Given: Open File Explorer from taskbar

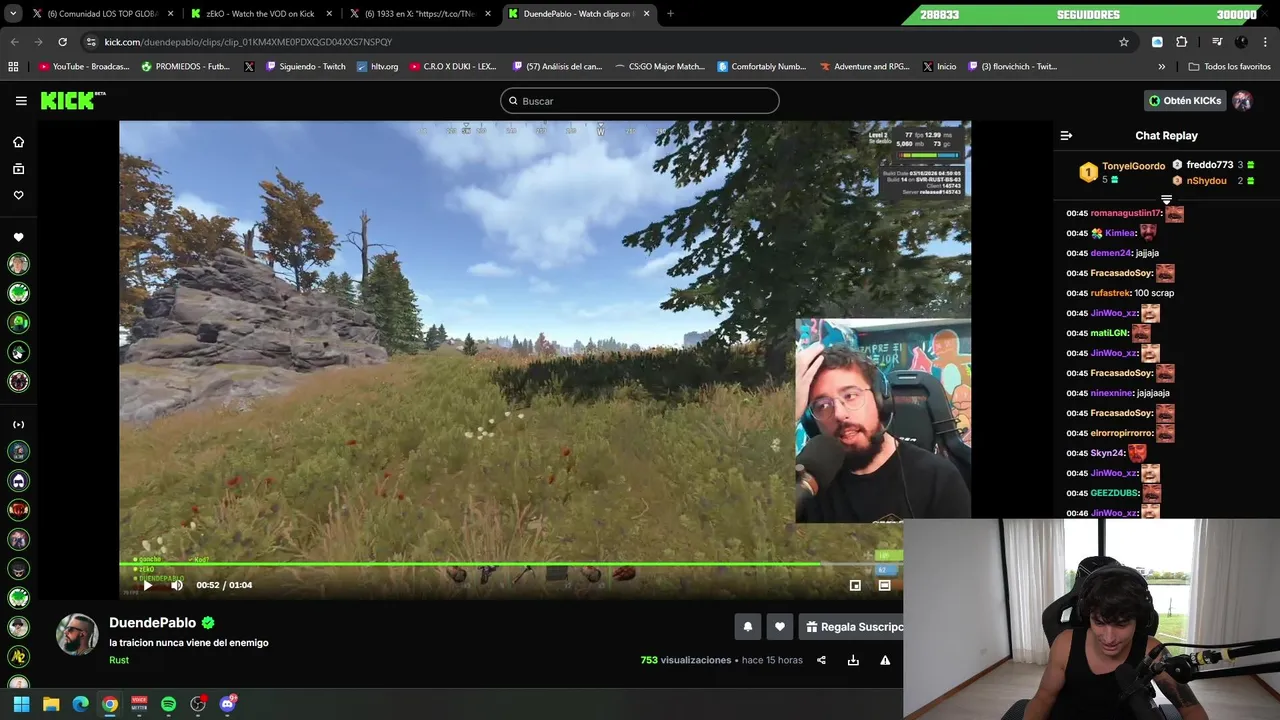Looking at the screenshot, I should [x=51, y=704].
